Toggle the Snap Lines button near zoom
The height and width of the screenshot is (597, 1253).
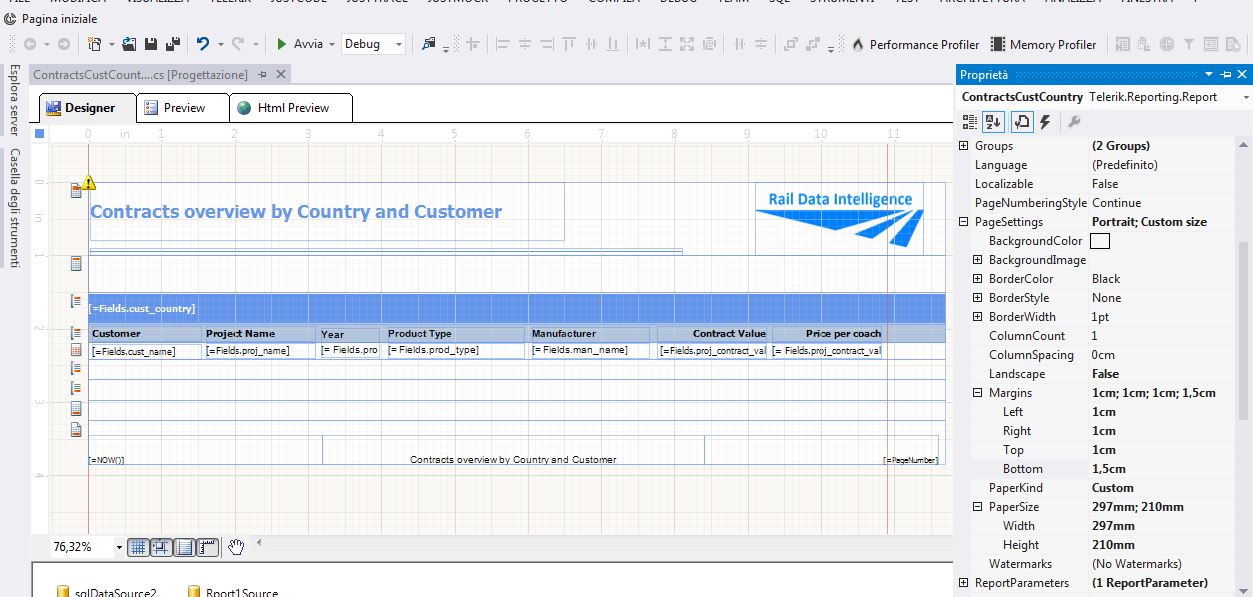click(x=184, y=547)
